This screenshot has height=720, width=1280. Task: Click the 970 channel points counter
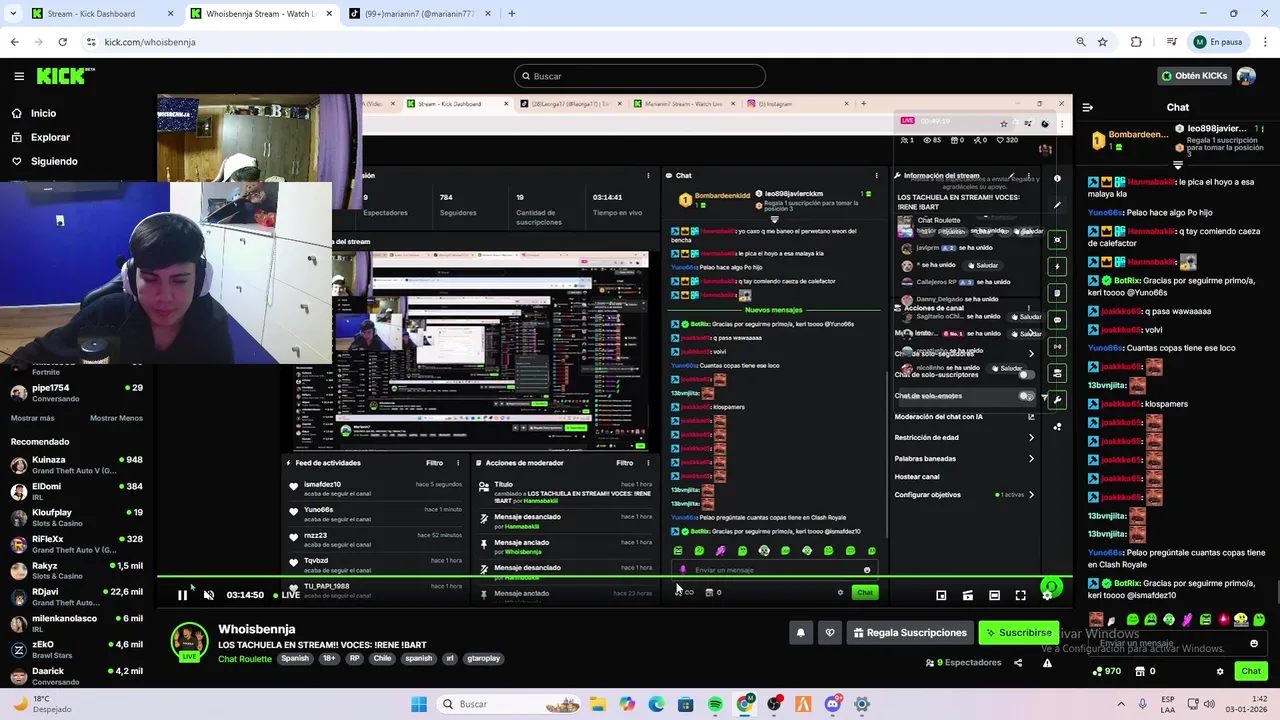(1107, 671)
